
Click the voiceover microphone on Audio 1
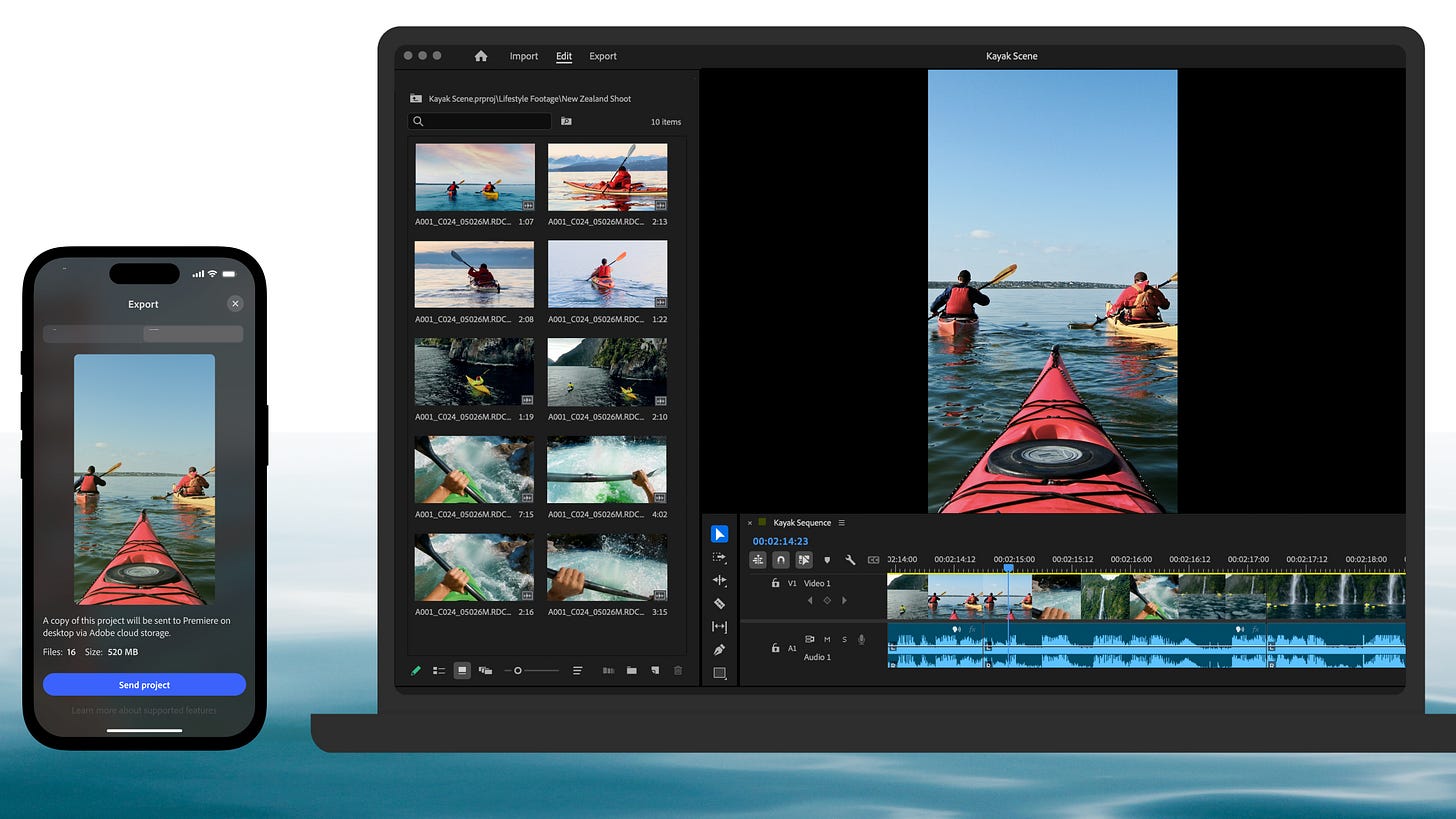coord(861,639)
